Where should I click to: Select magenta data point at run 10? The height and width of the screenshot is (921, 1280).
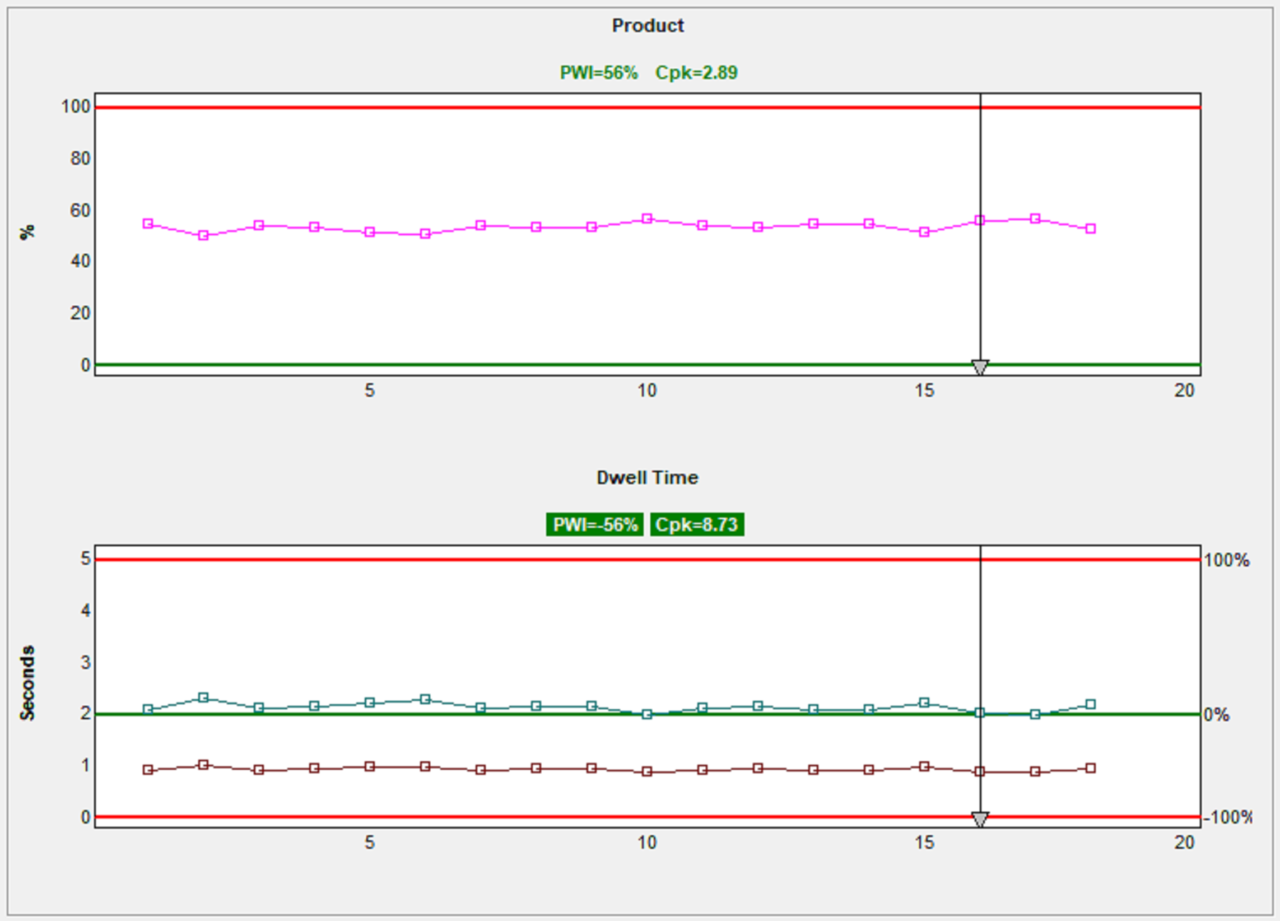[x=647, y=218]
